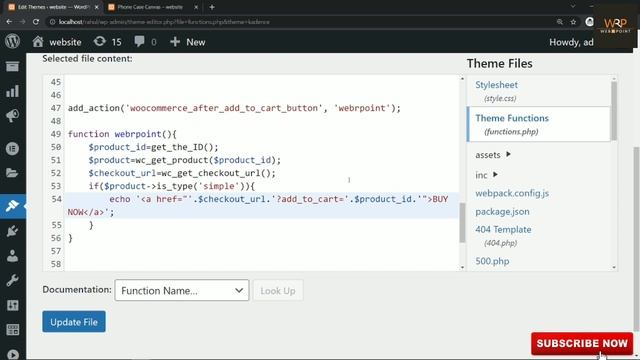Open the Function Name documentation dropdown

point(182,290)
